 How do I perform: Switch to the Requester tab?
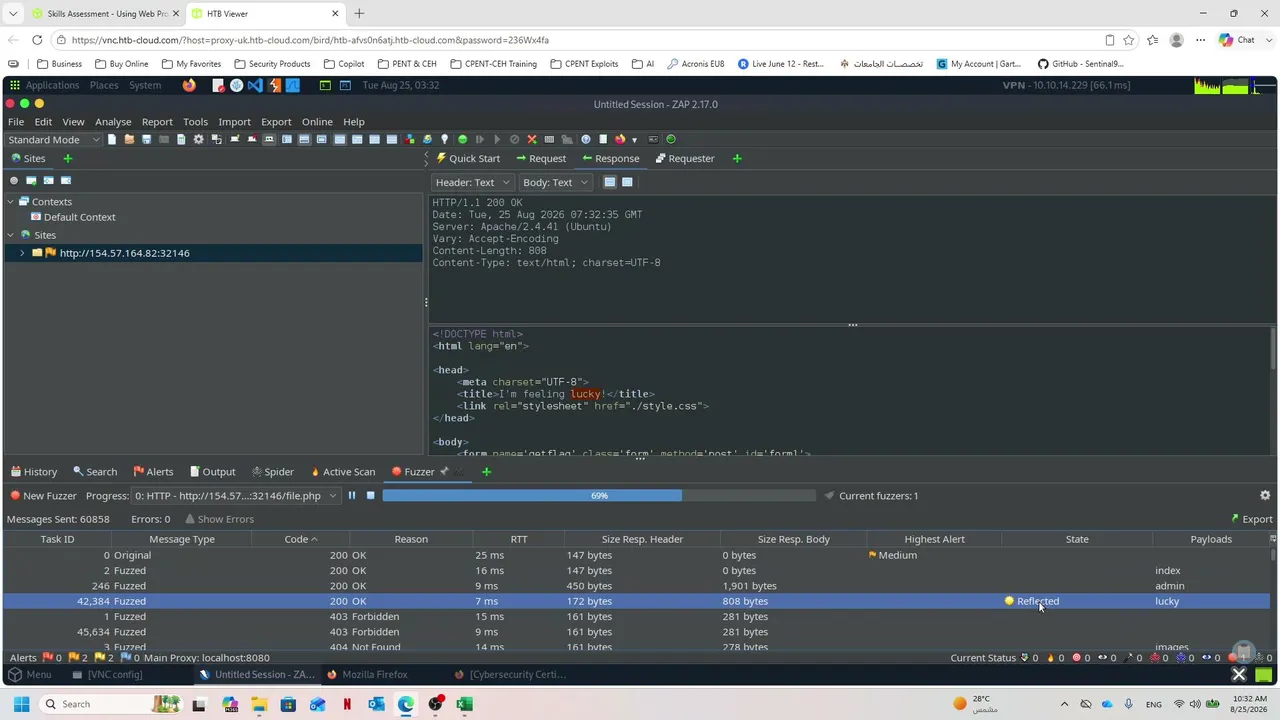click(685, 158)
